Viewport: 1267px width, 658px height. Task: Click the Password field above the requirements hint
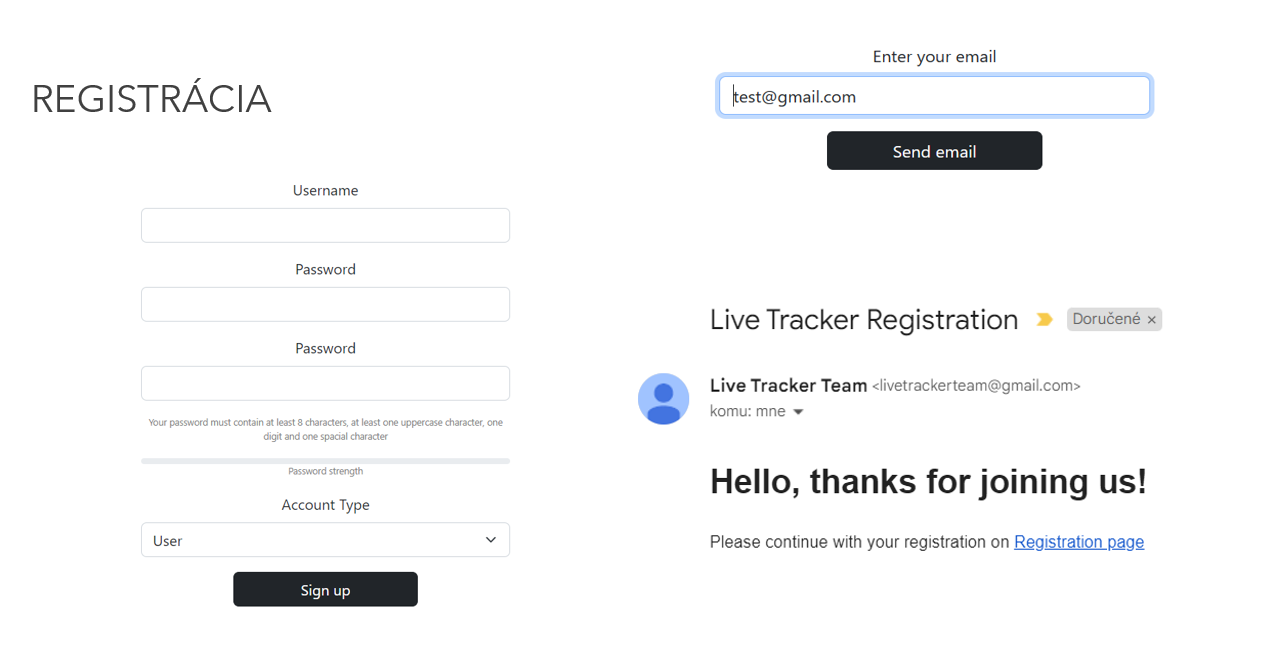[325, 383]
